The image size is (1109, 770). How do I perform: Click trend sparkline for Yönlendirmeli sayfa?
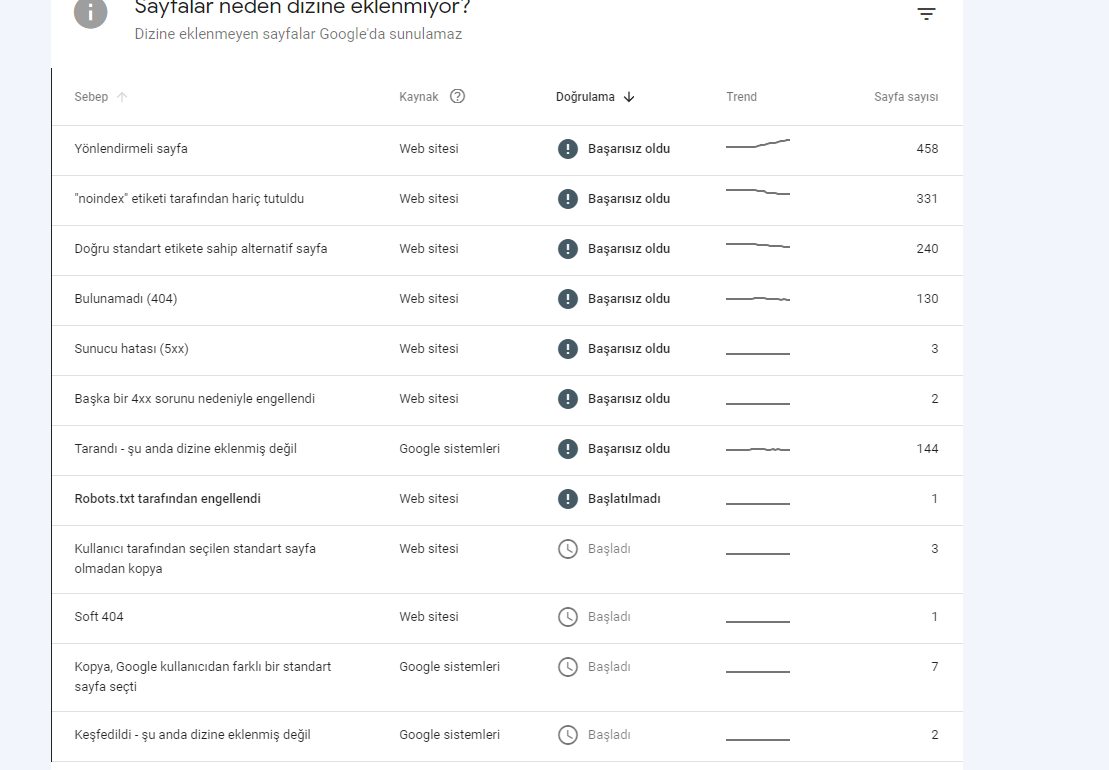coord(757,144)
